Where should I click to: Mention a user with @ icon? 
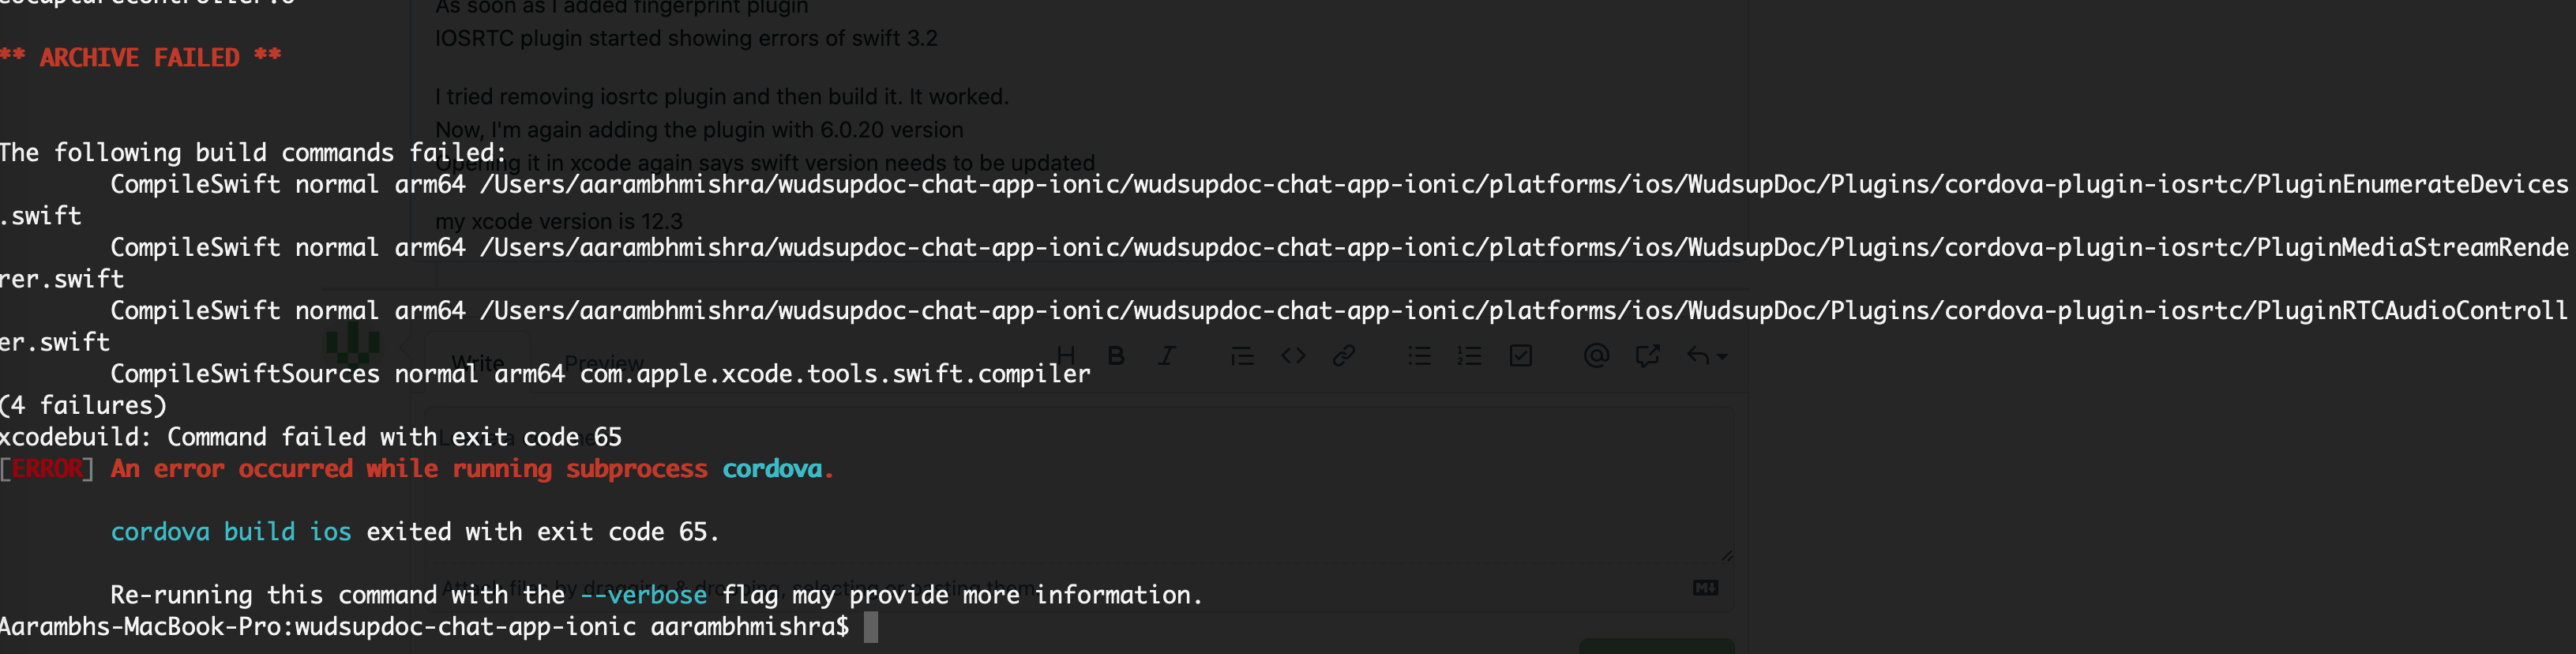point(1596,355)
